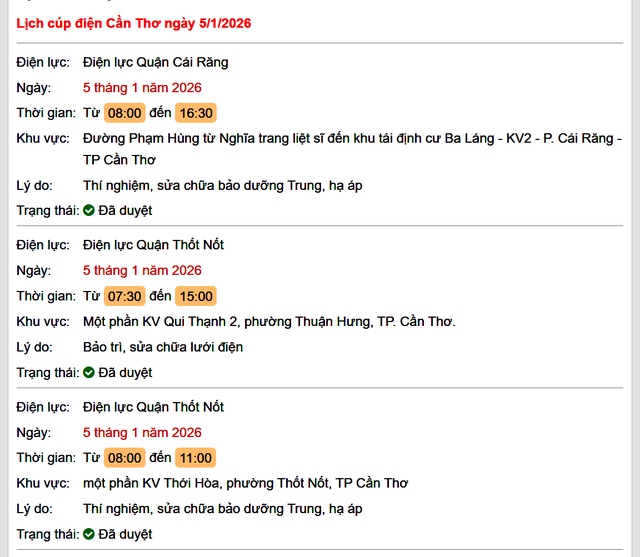Click the red date in the Thới Hòa entry
640x557 pixels.
click(x=142, y=432)
